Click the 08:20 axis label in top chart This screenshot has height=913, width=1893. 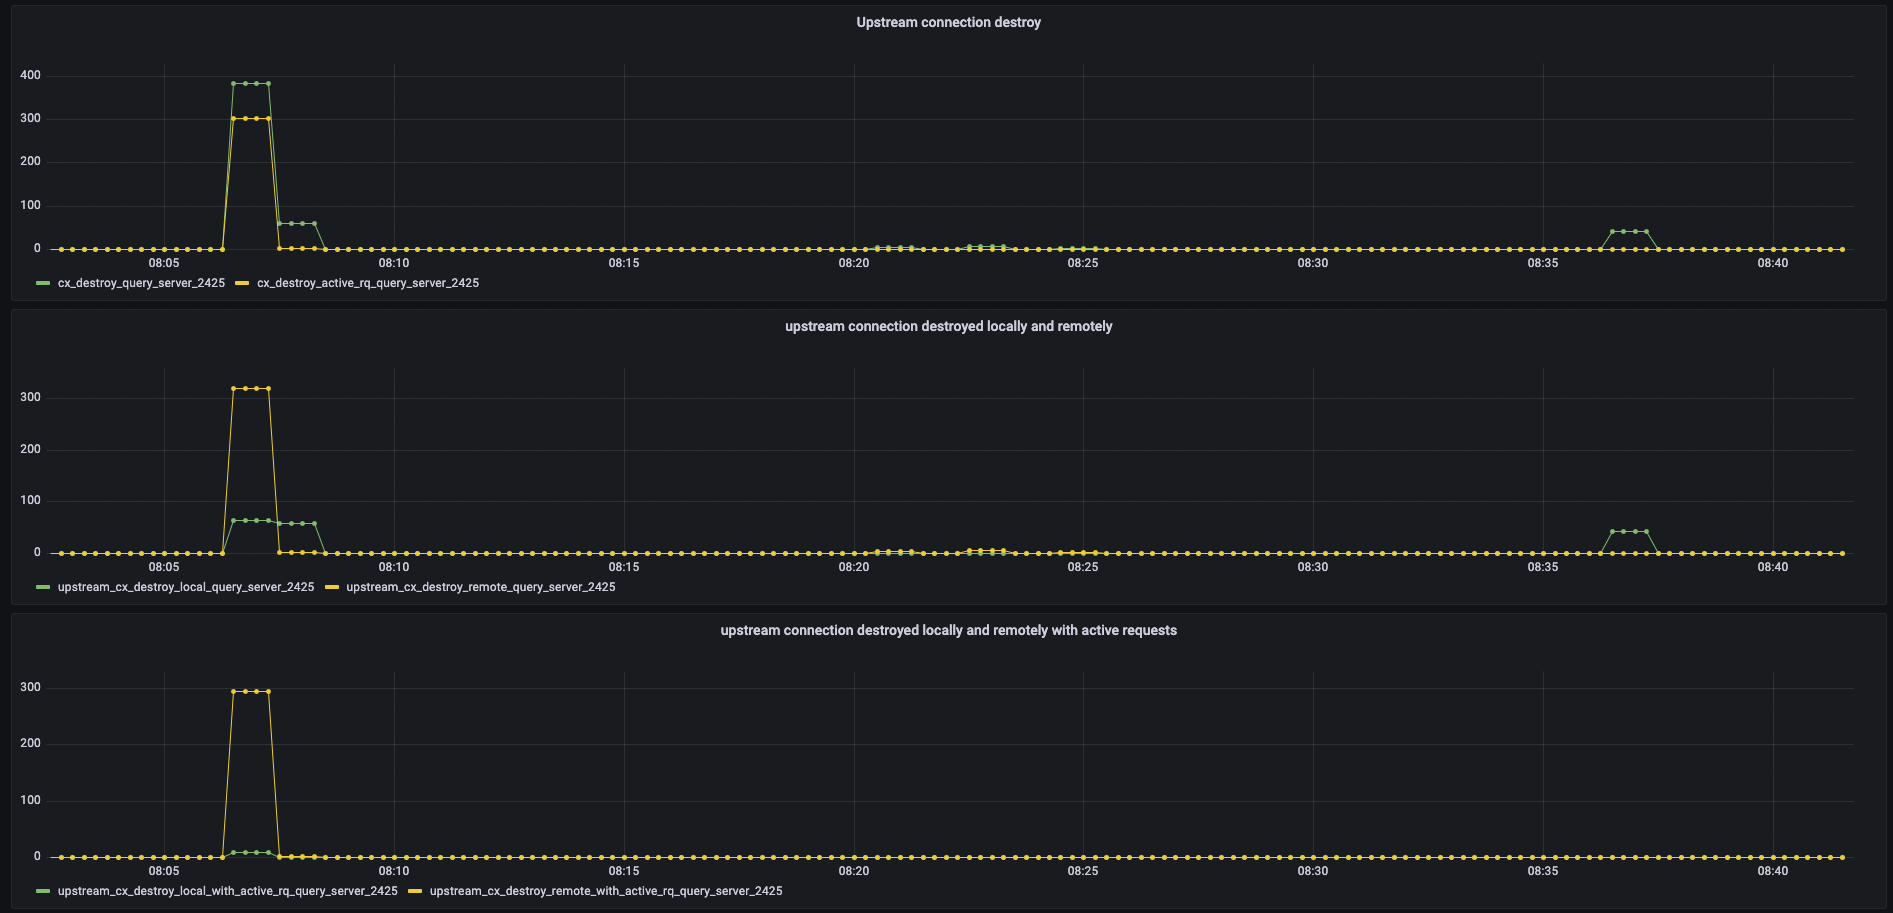pyautogui.click(x=853, y=263)
